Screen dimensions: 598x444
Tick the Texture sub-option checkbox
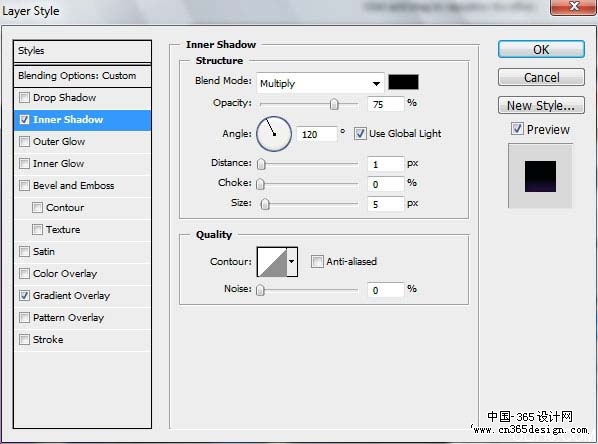[x=37, y=230]
